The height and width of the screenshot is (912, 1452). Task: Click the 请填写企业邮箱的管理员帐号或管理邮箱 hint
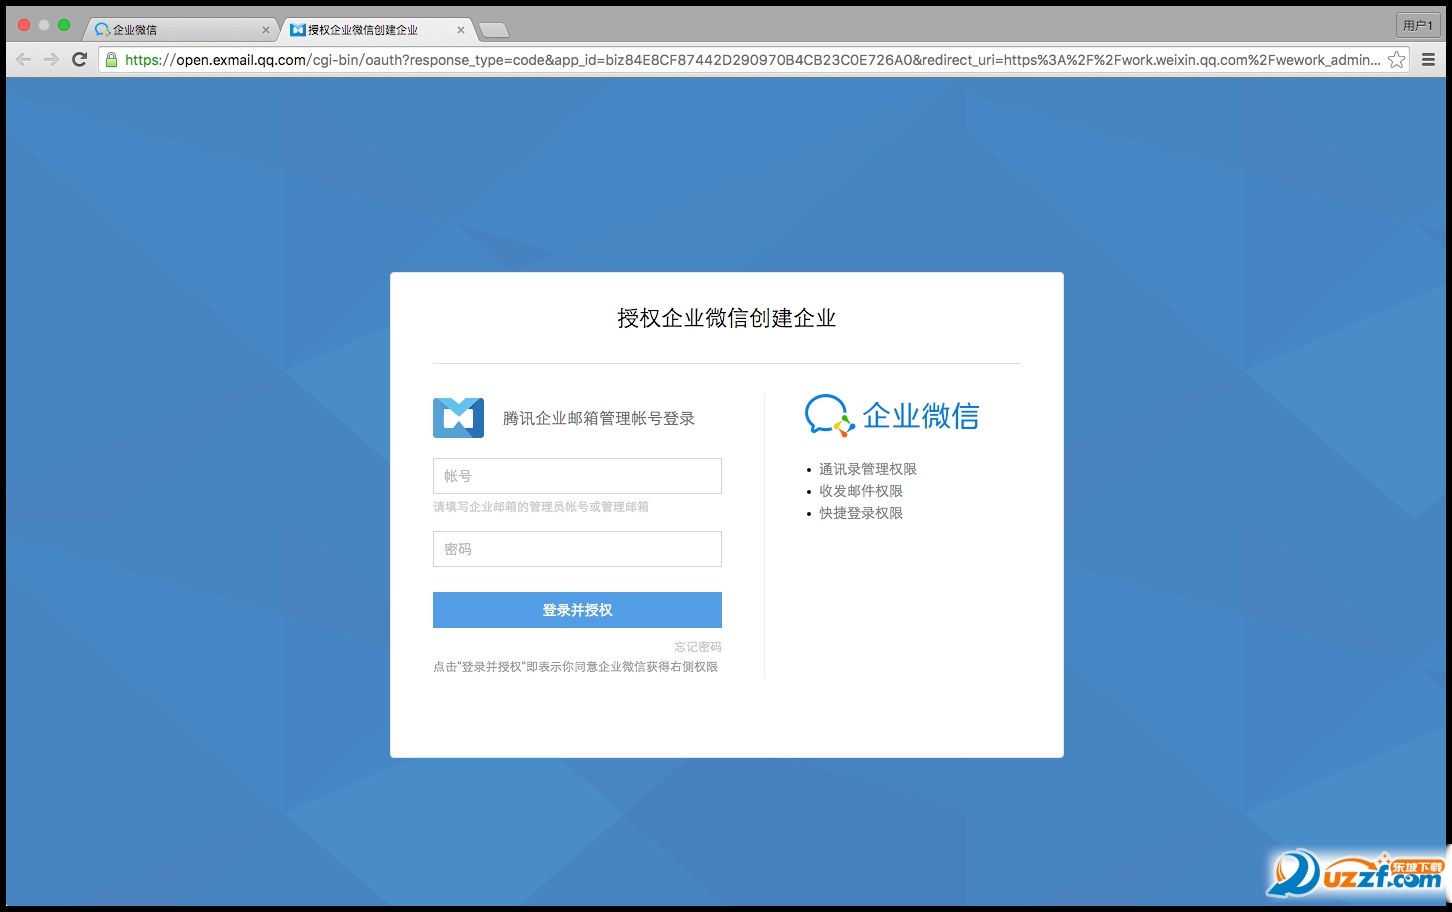(x=541, y=507)
